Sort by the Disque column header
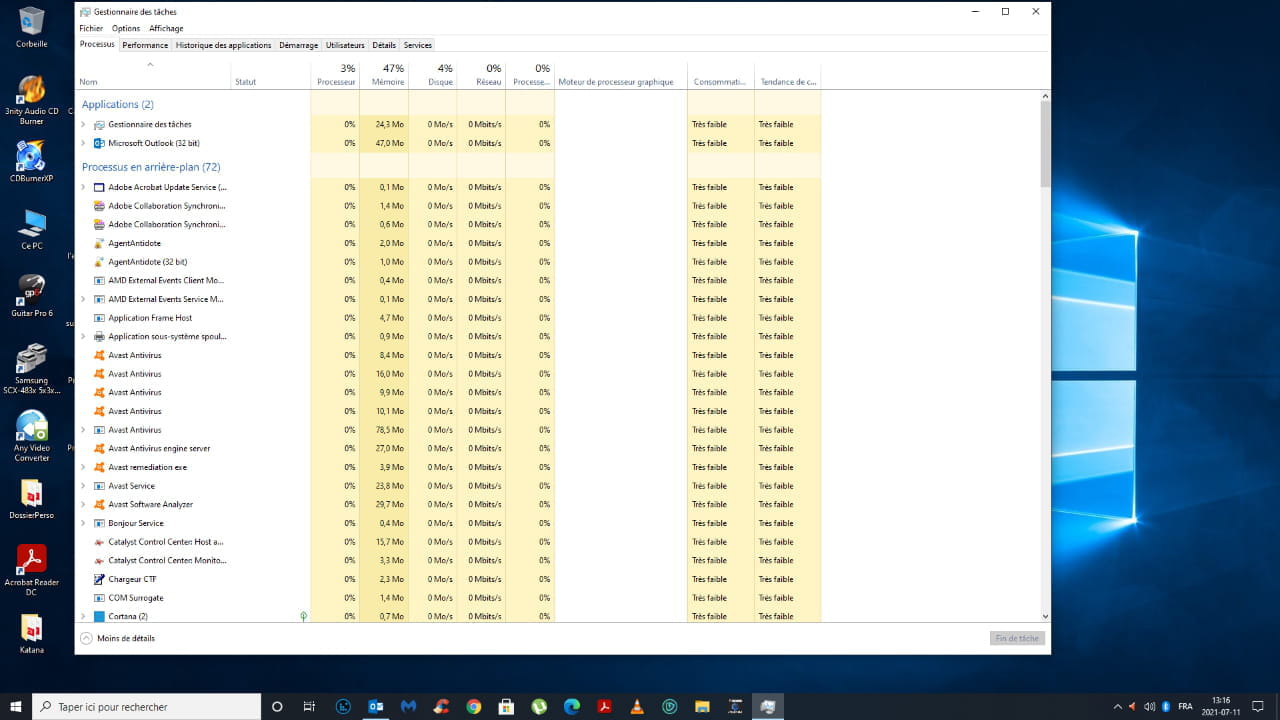Screen dimensions: 1280x720 click(x=433, y=75)
